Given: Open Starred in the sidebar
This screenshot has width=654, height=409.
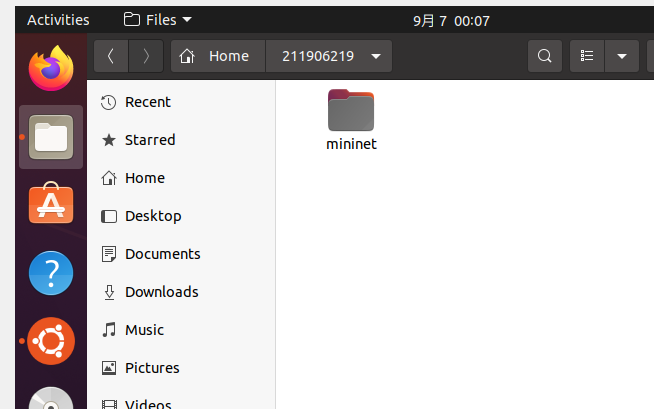Looking at the screenshot, I should [x=149, y=140].
